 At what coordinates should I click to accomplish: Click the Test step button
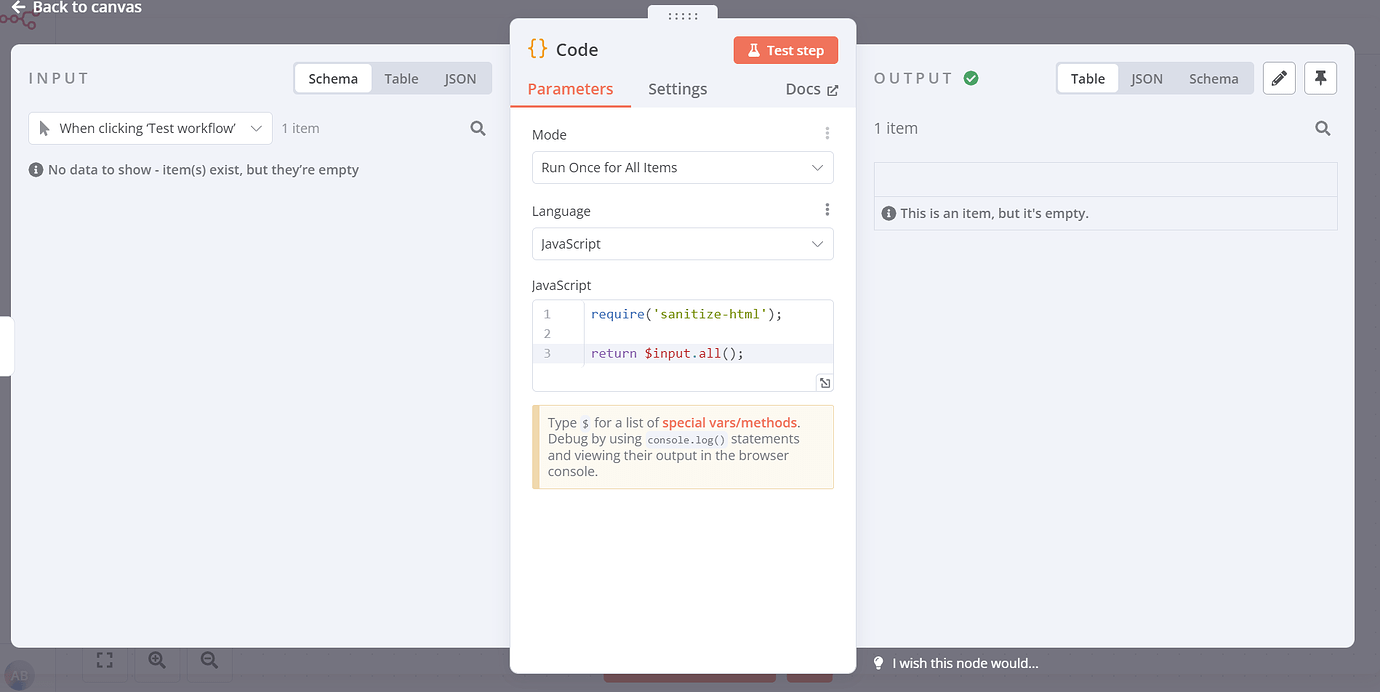[786, 49]
